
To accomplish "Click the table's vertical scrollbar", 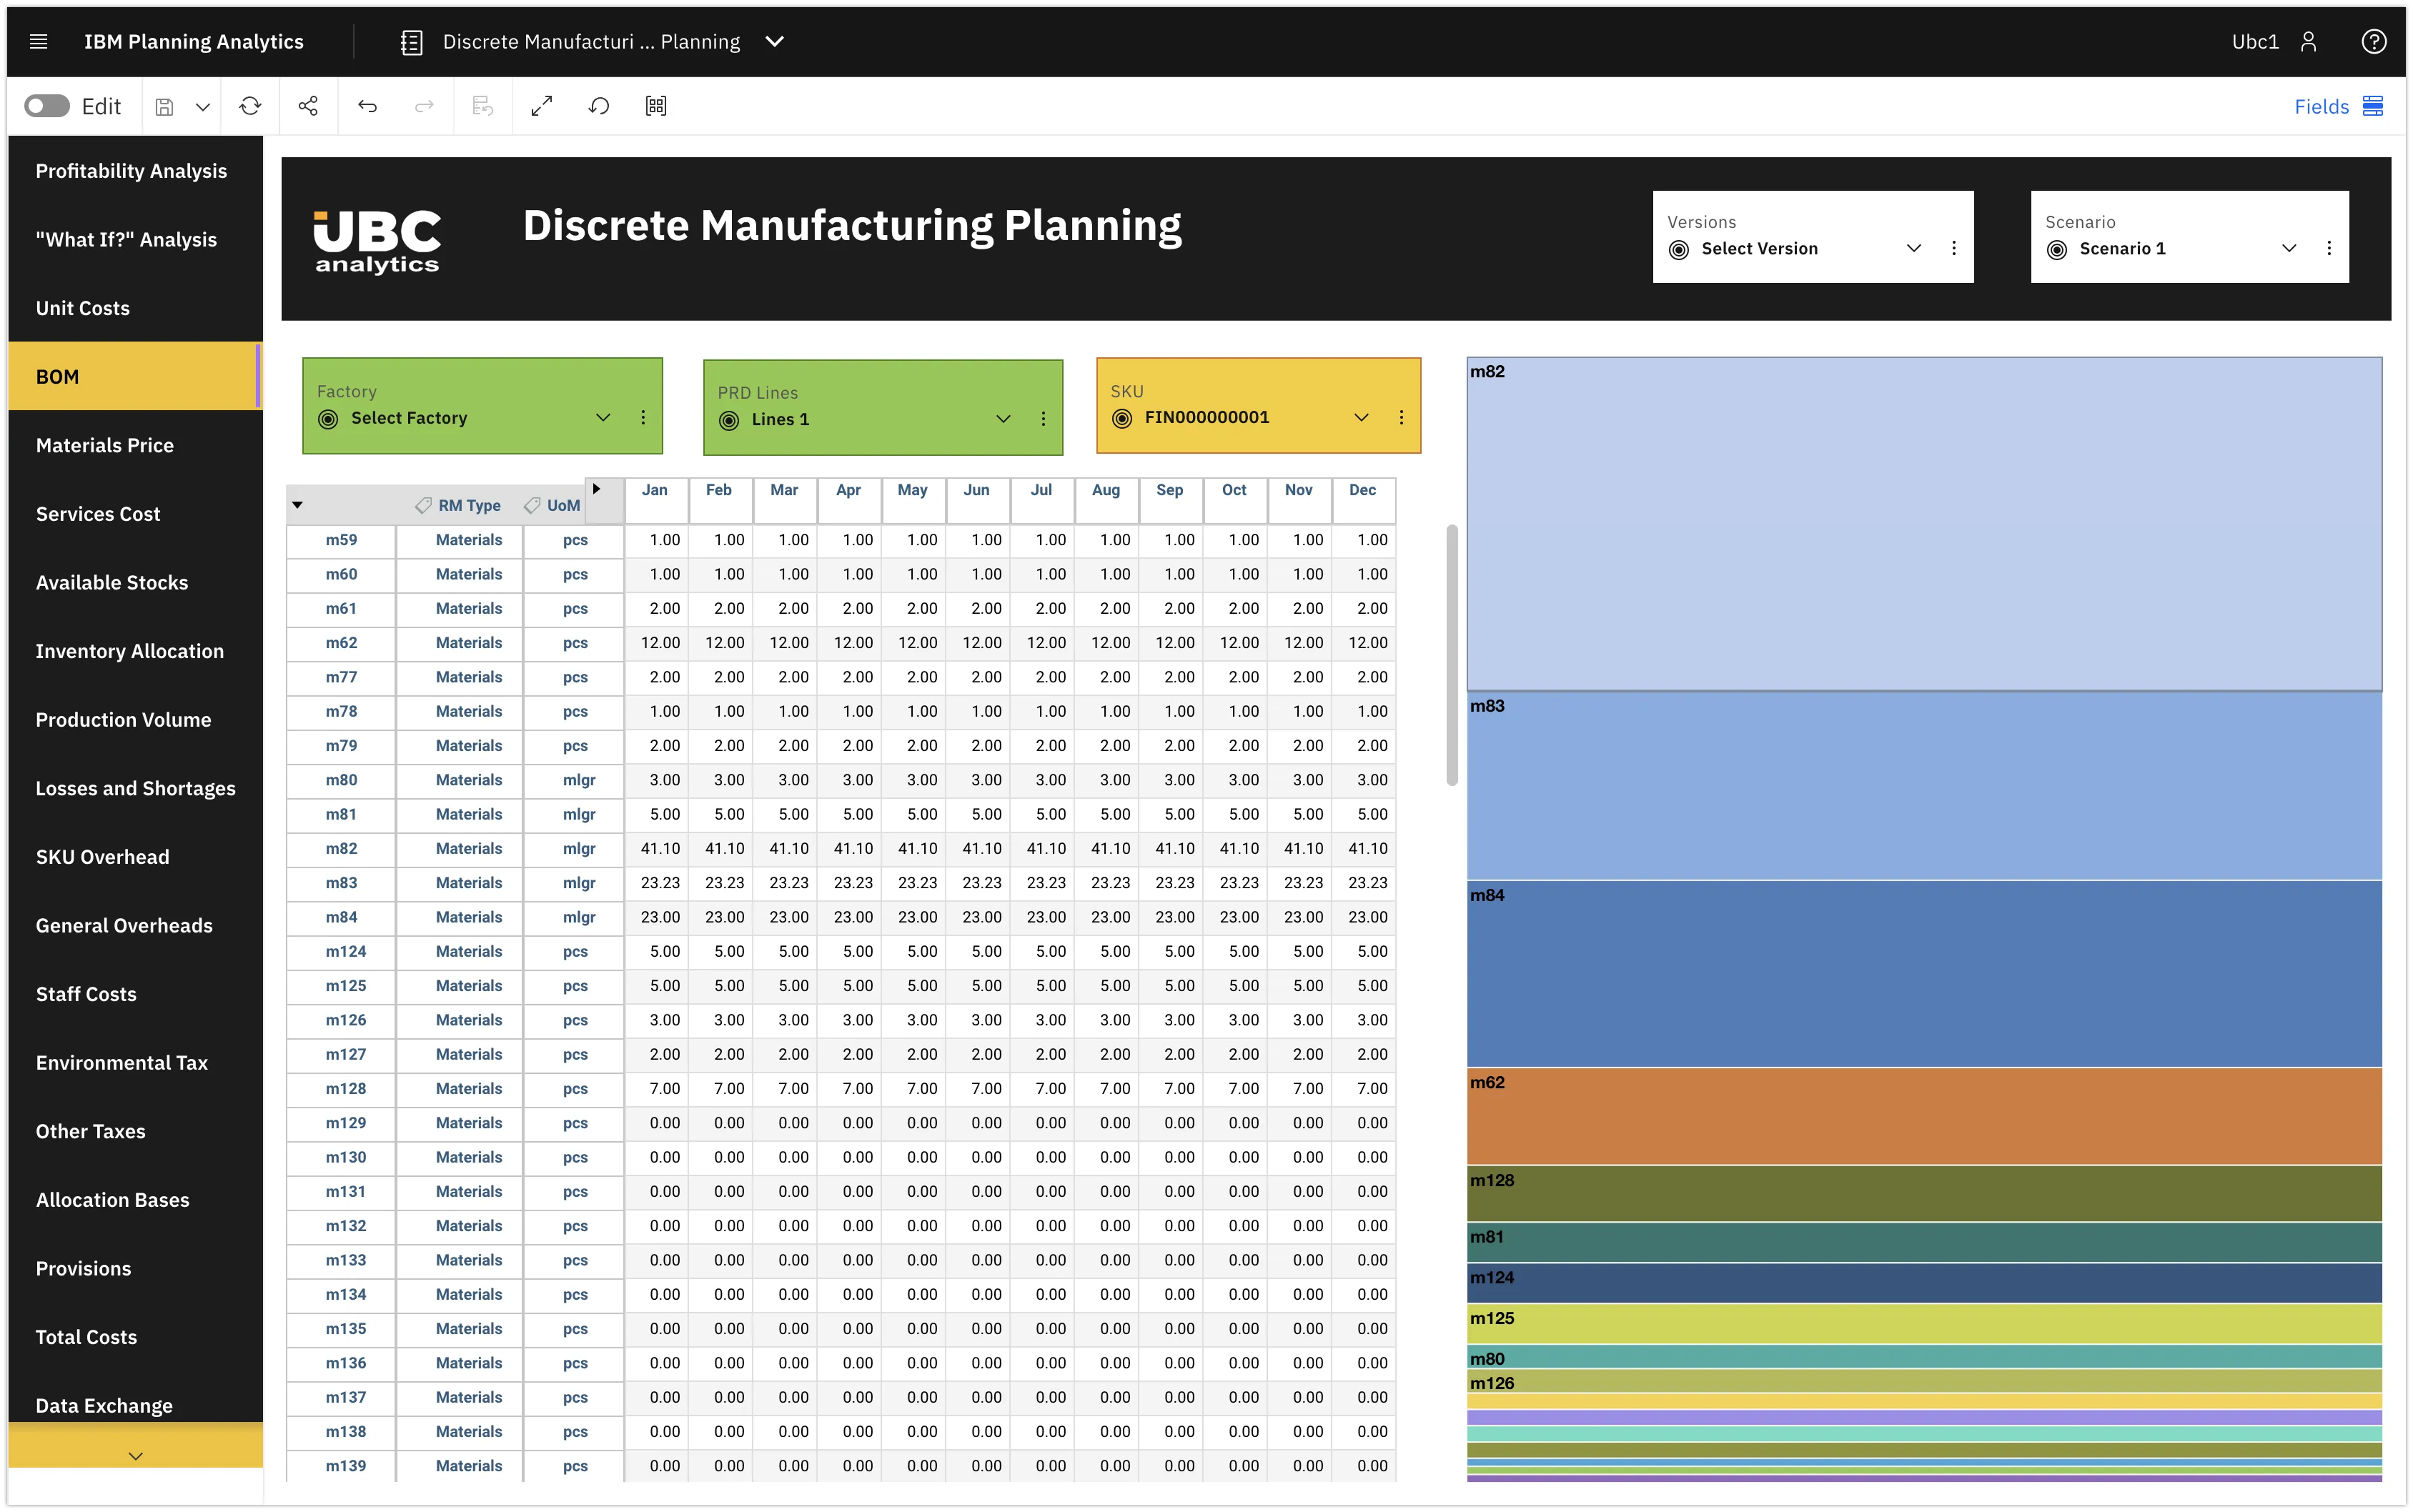I will point(1451,655).
